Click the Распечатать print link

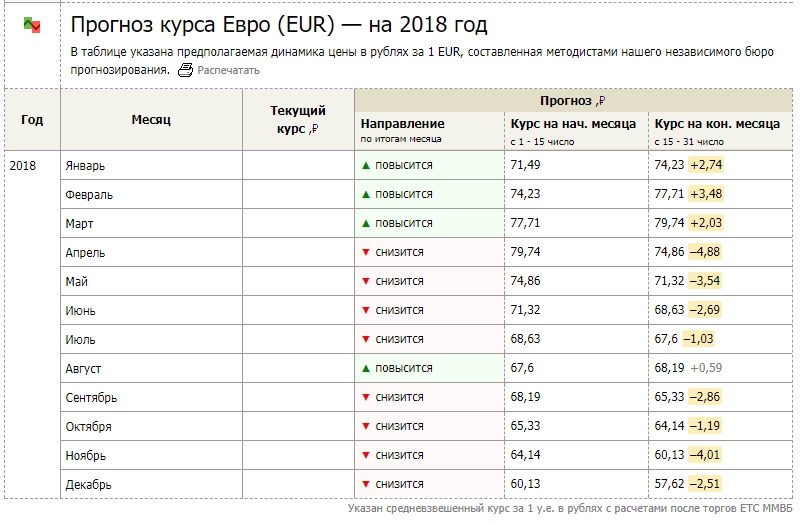228,70
